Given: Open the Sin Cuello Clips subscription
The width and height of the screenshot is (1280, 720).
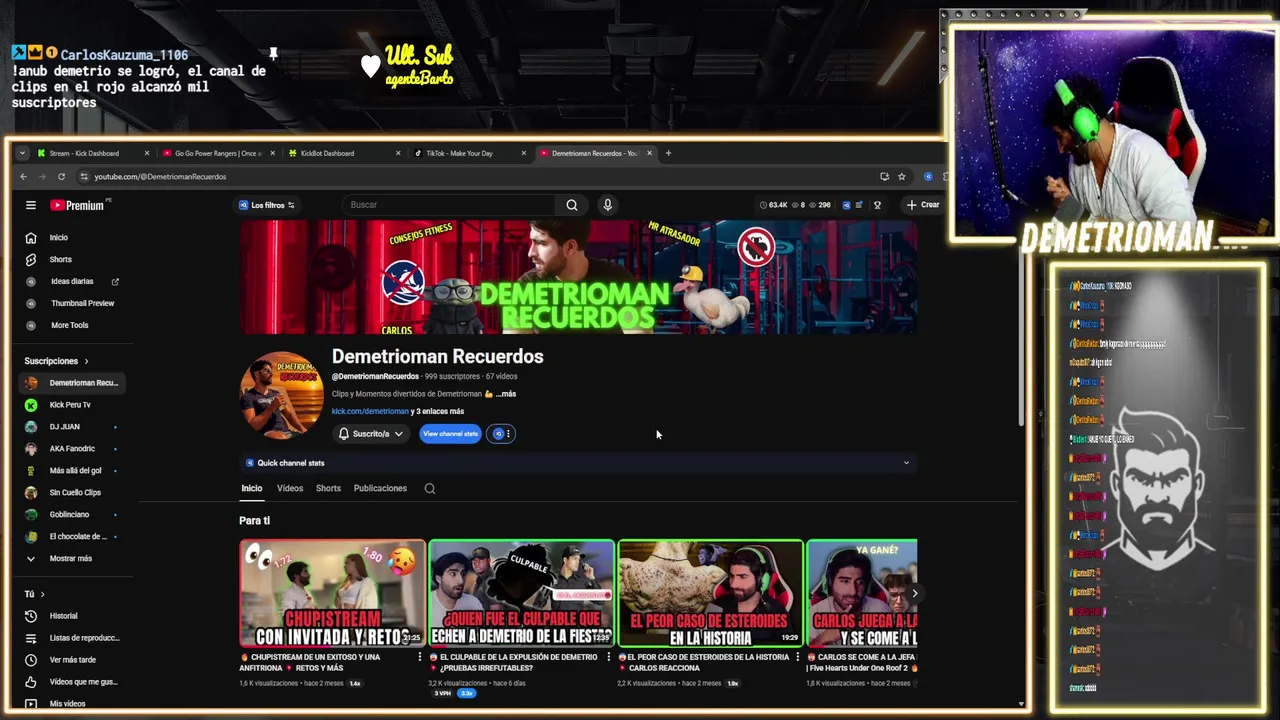Looking at the screenshot, I should coord(70,493).
